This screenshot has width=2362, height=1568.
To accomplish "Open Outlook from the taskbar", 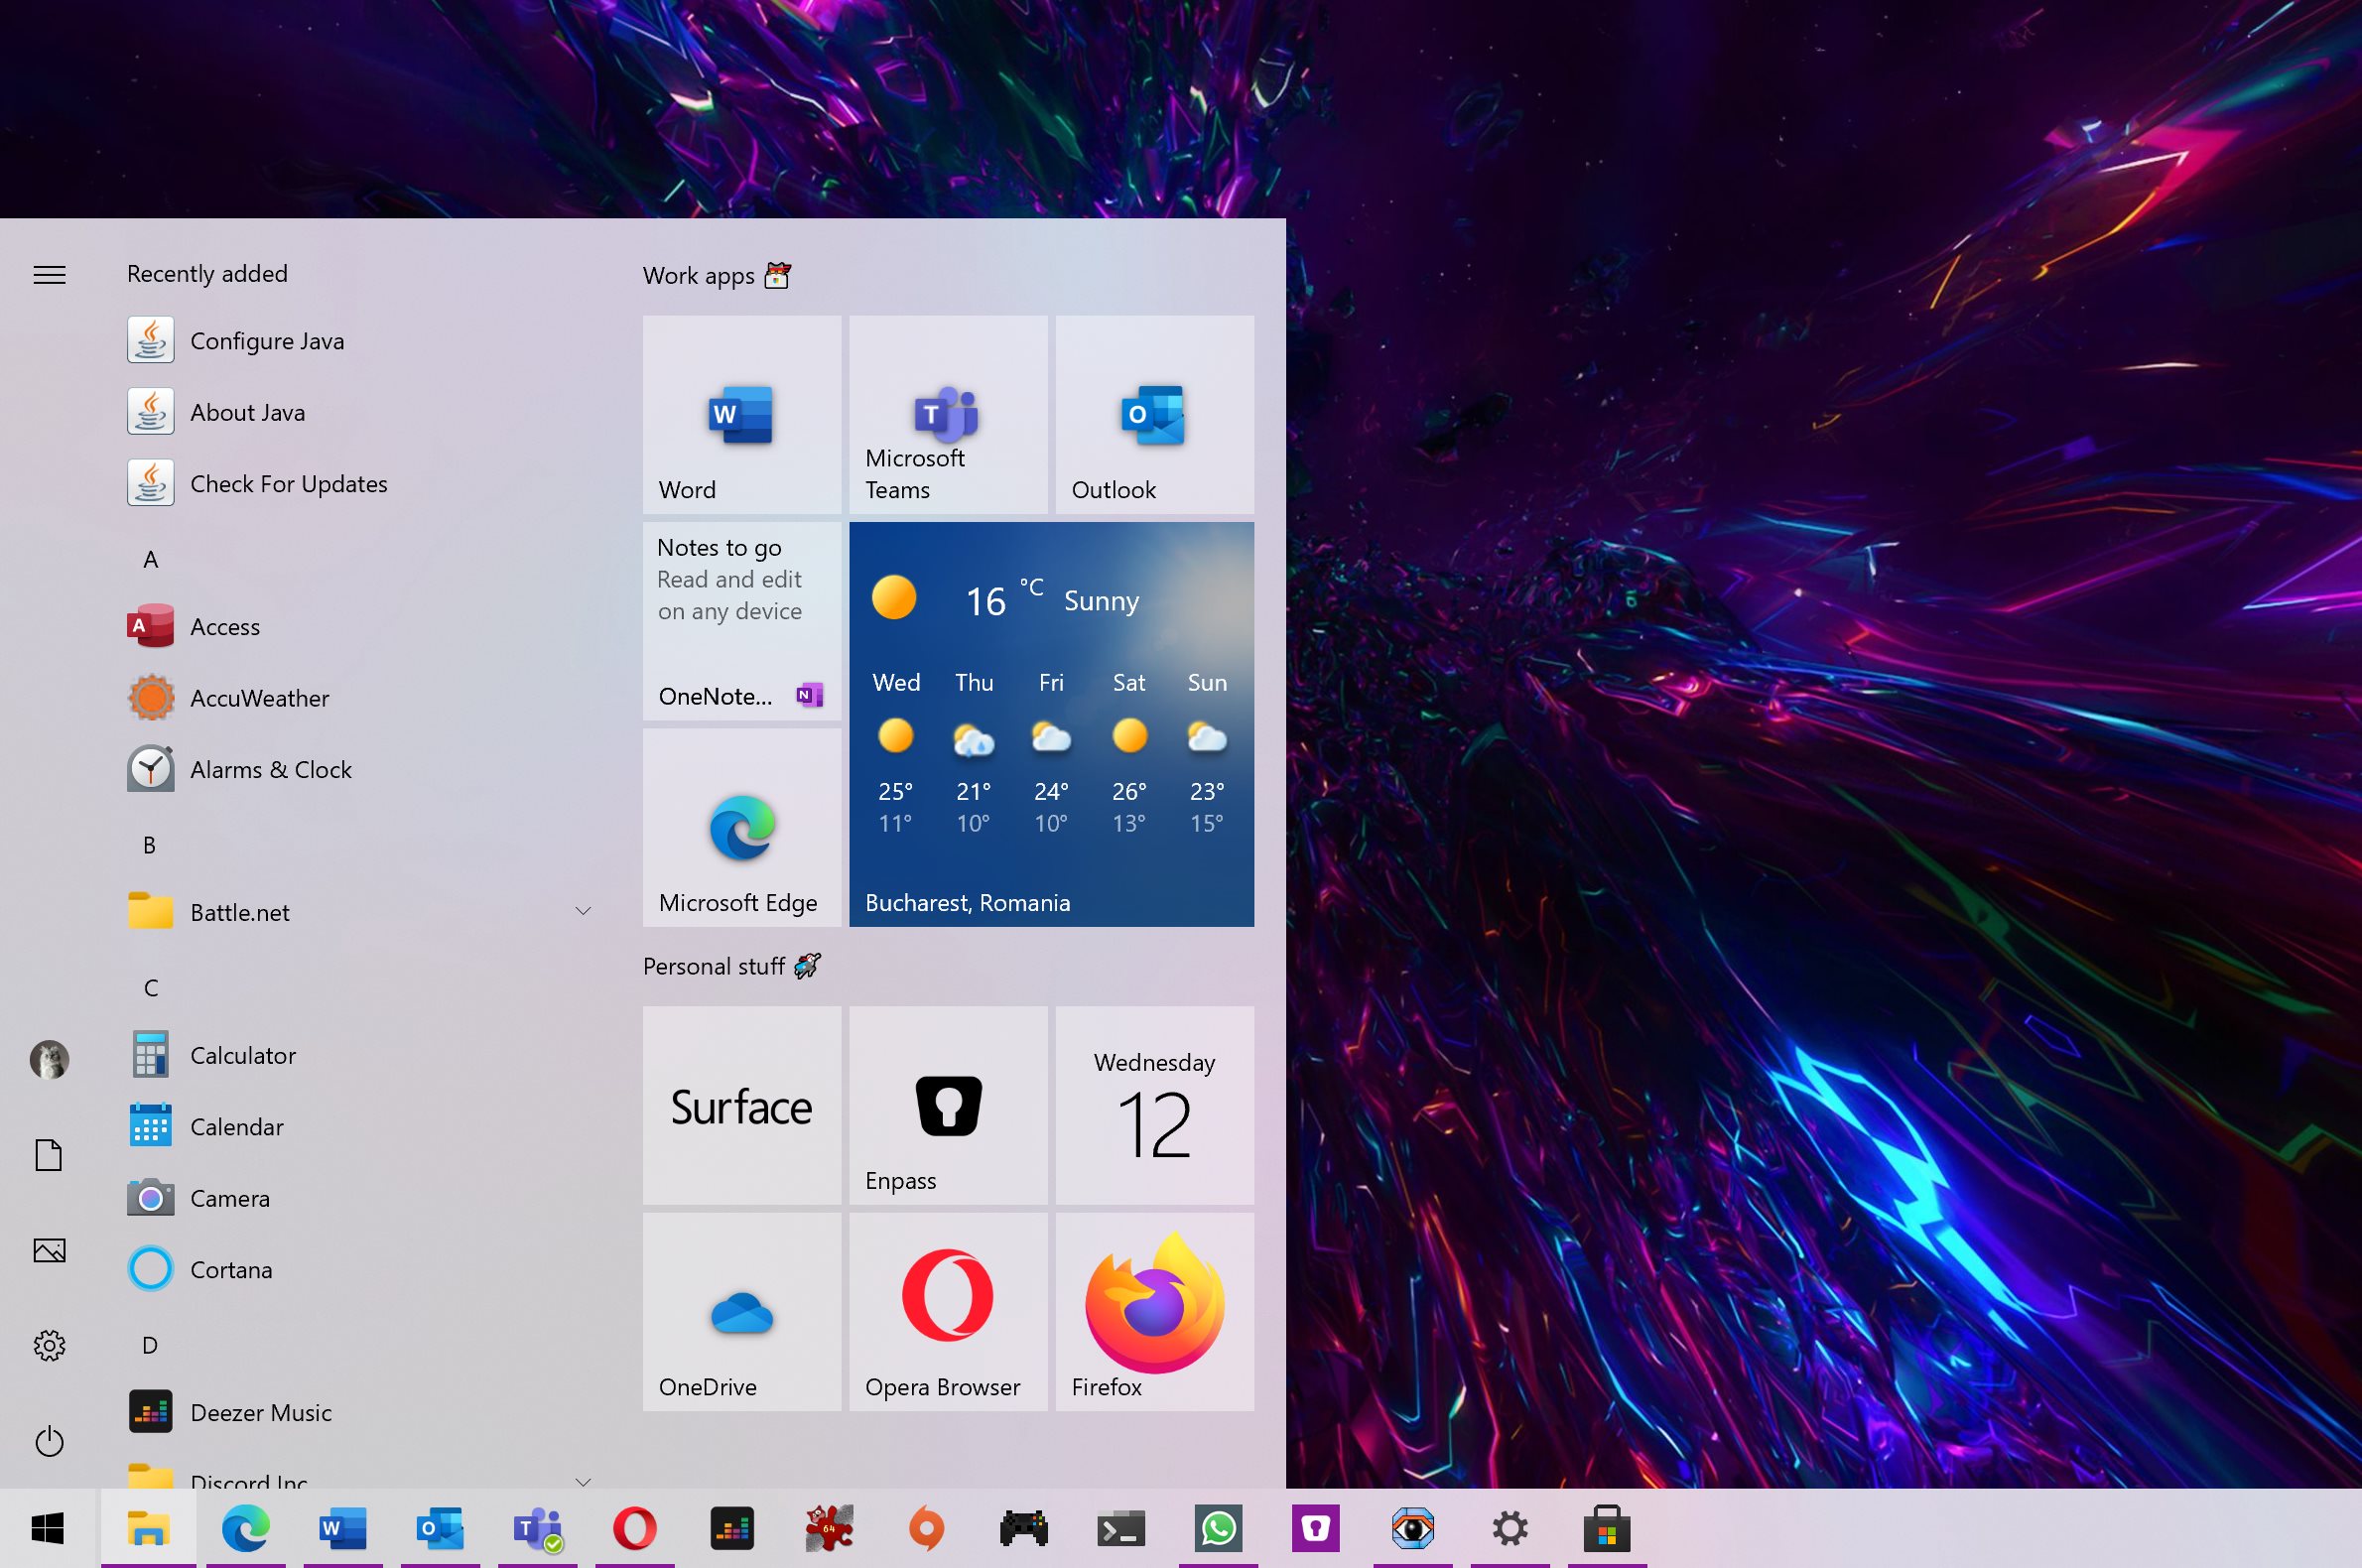I will tap(440, 1528).
